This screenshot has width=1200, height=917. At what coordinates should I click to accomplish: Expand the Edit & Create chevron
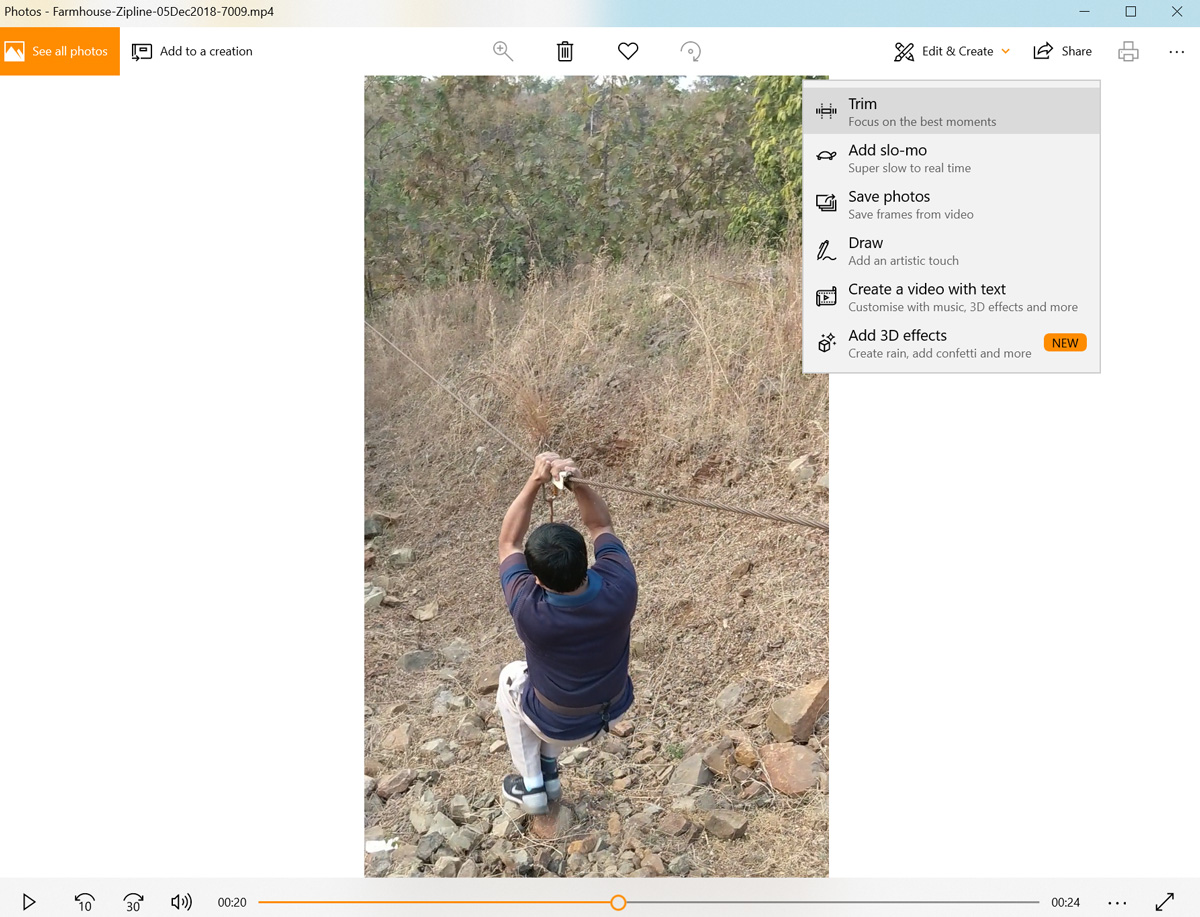(1004, 50)
